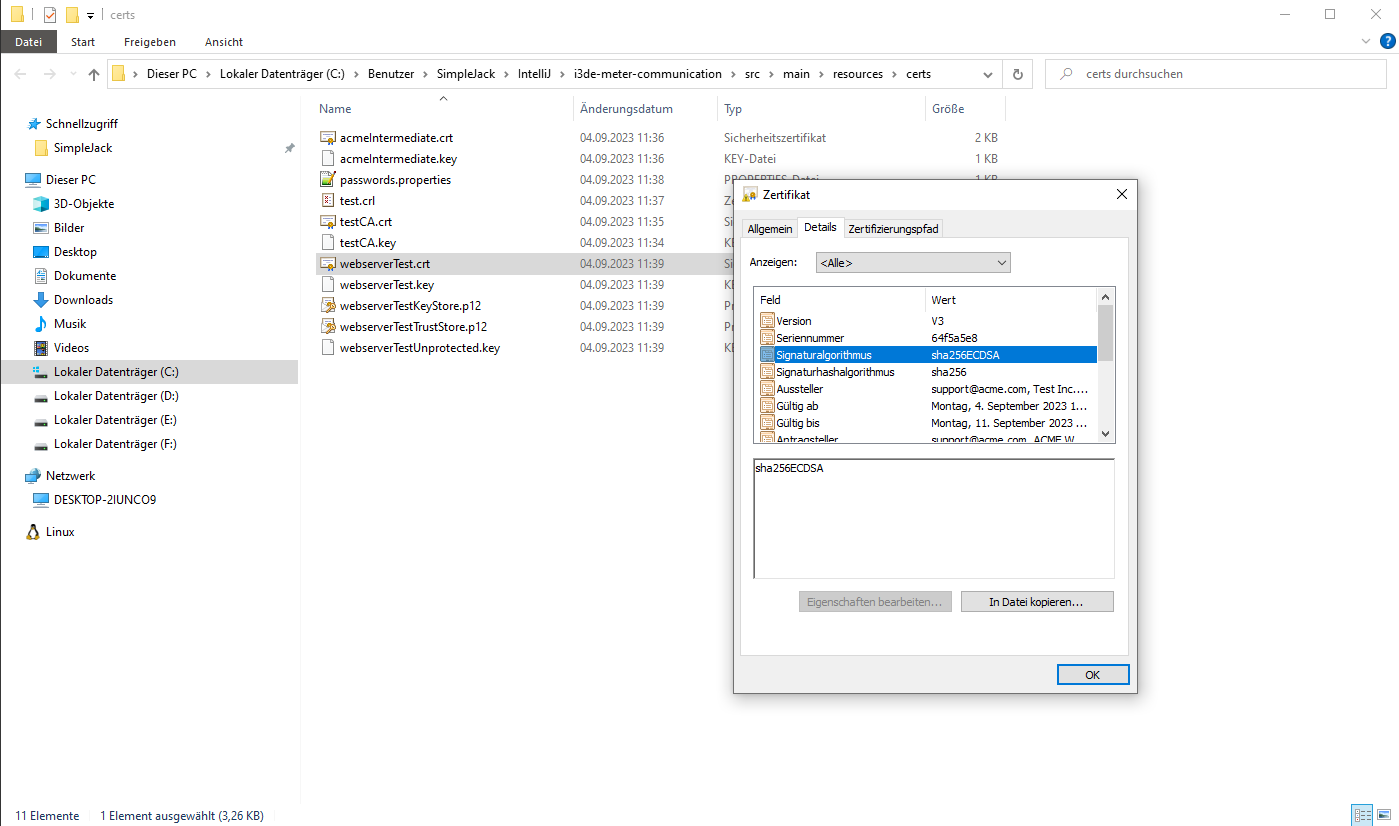Click the Downloads folder icon in sidebar
1399x826 pixels.
[x=41, y=300]
